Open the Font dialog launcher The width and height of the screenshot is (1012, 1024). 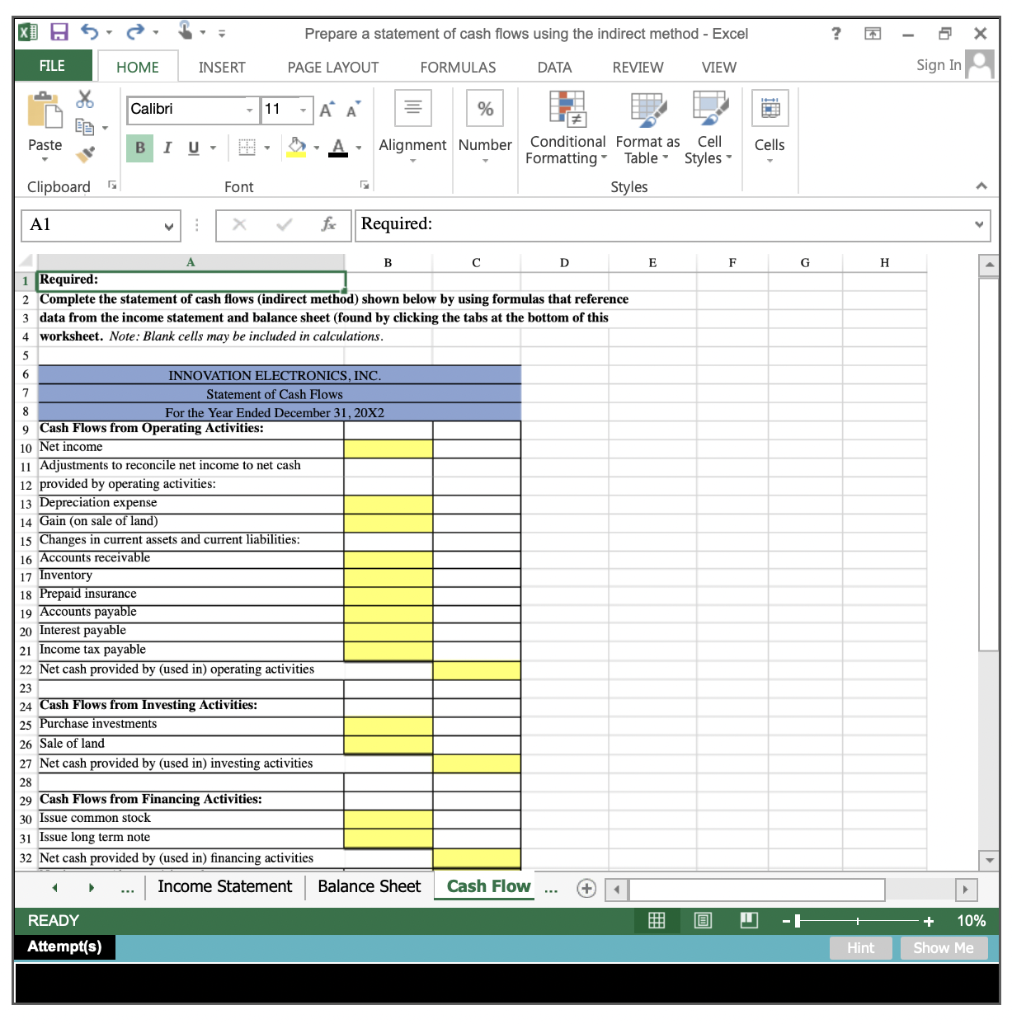364,185
